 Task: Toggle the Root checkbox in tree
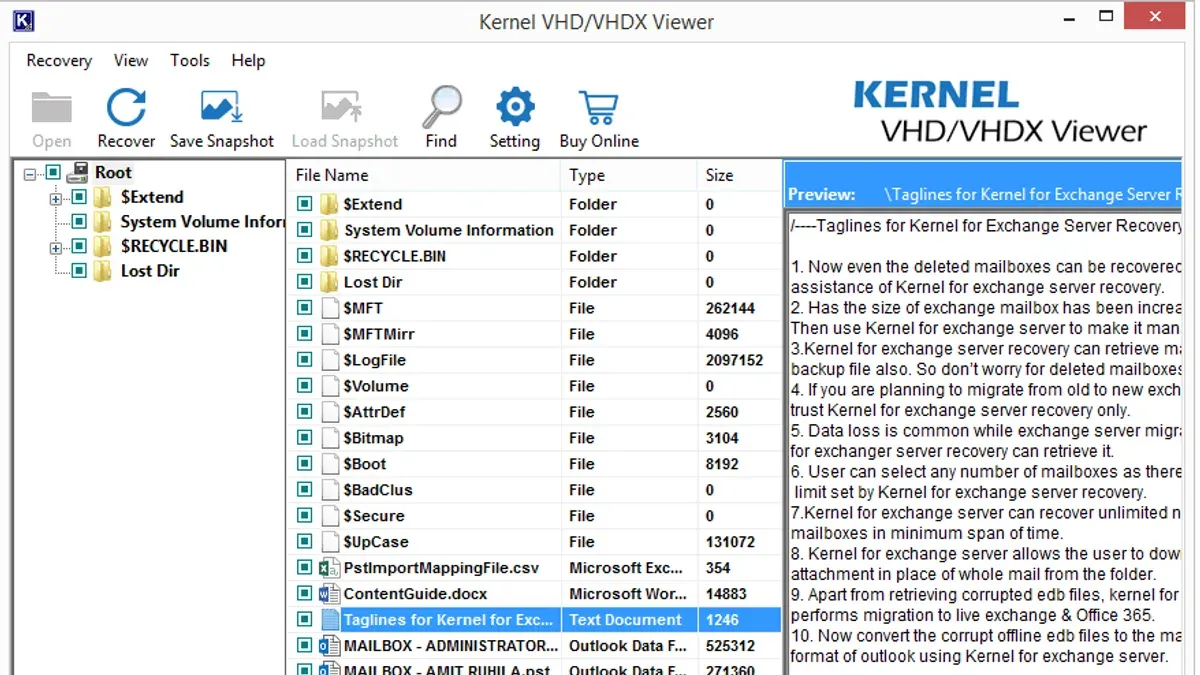[x=53, y=173]
